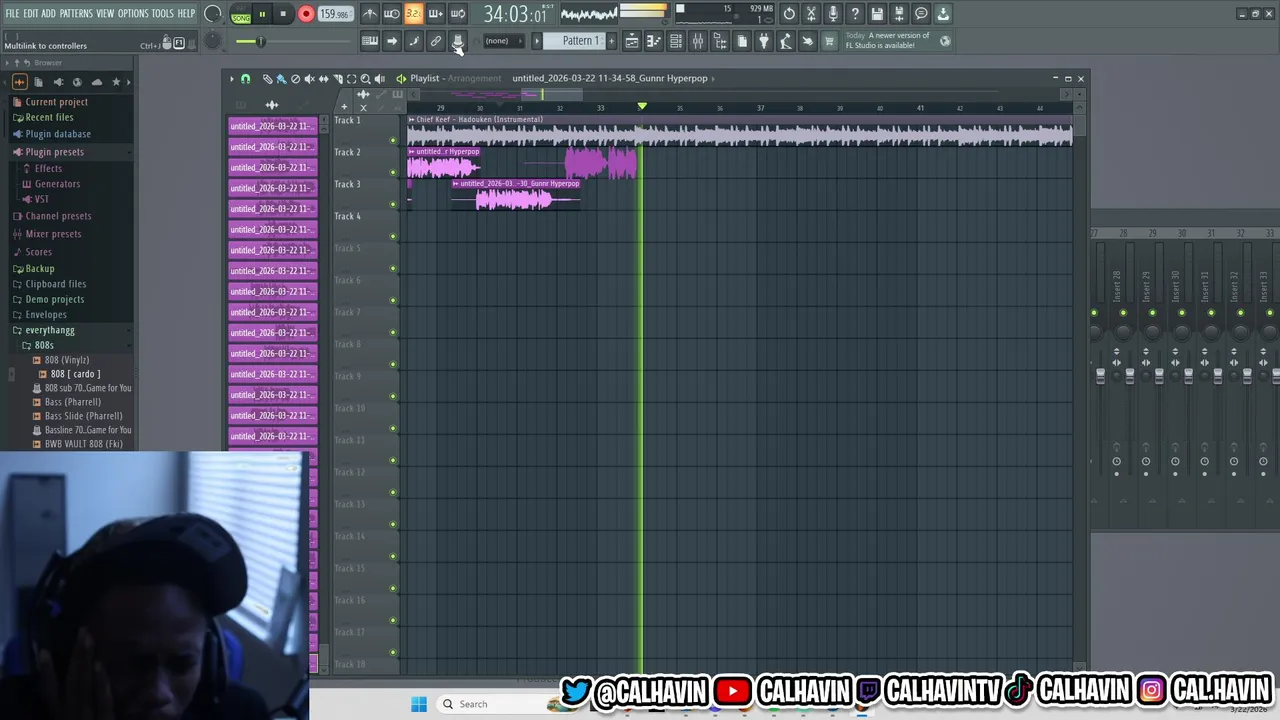Open the OPTIONS menu
The width and height of the screenshot is (1280, 720).
(133, 14)
